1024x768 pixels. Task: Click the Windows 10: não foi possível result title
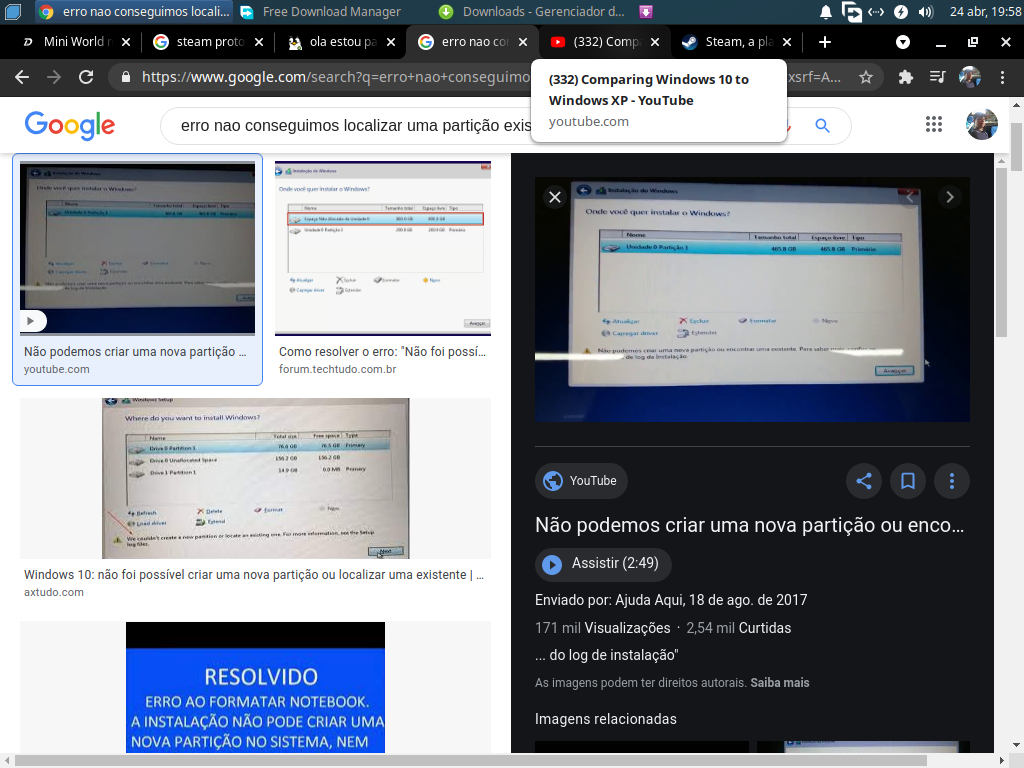(254, 575)
